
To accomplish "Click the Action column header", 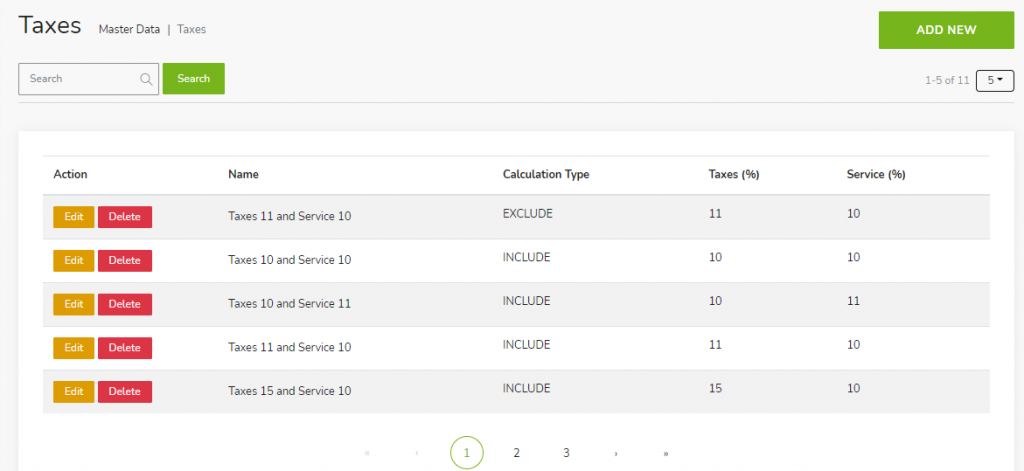I will click(x=71, y=174).
